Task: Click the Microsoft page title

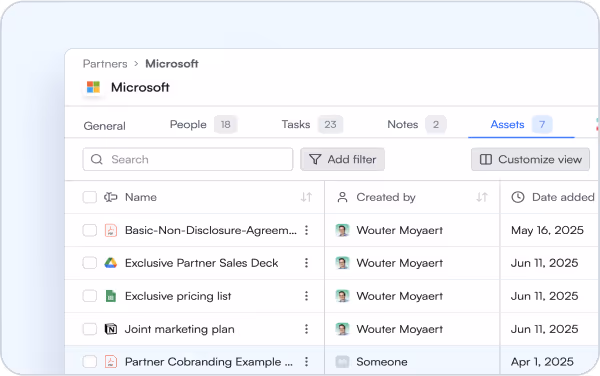Action: tap(140, 87)
